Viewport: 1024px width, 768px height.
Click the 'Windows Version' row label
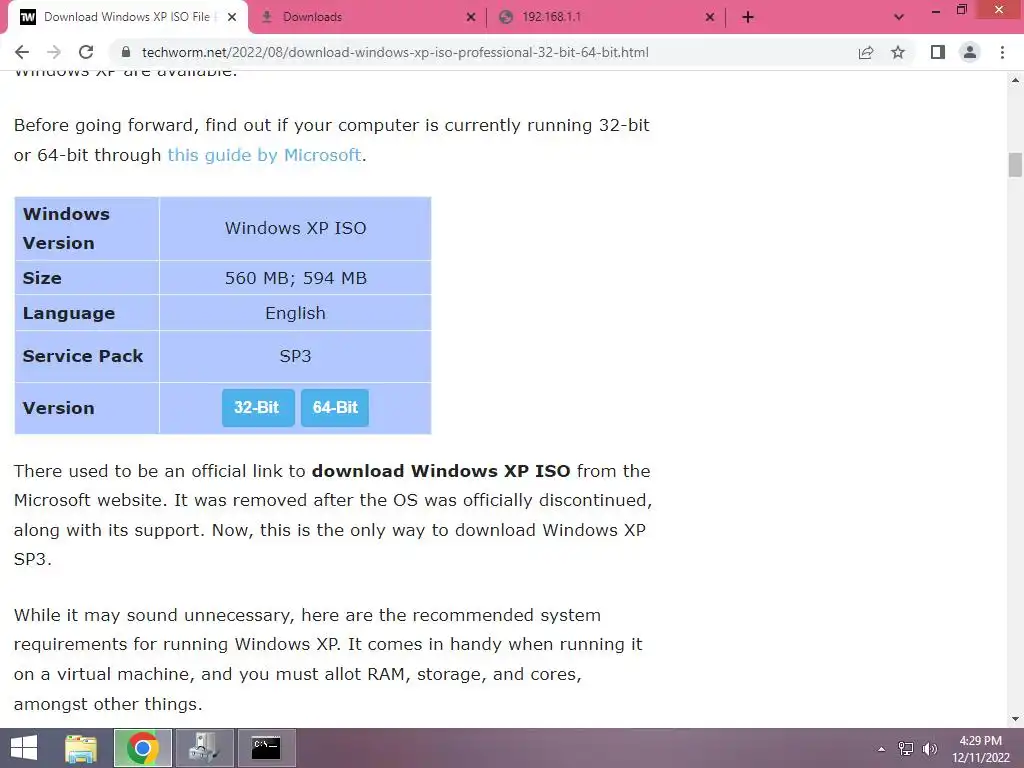click(66, 228)
